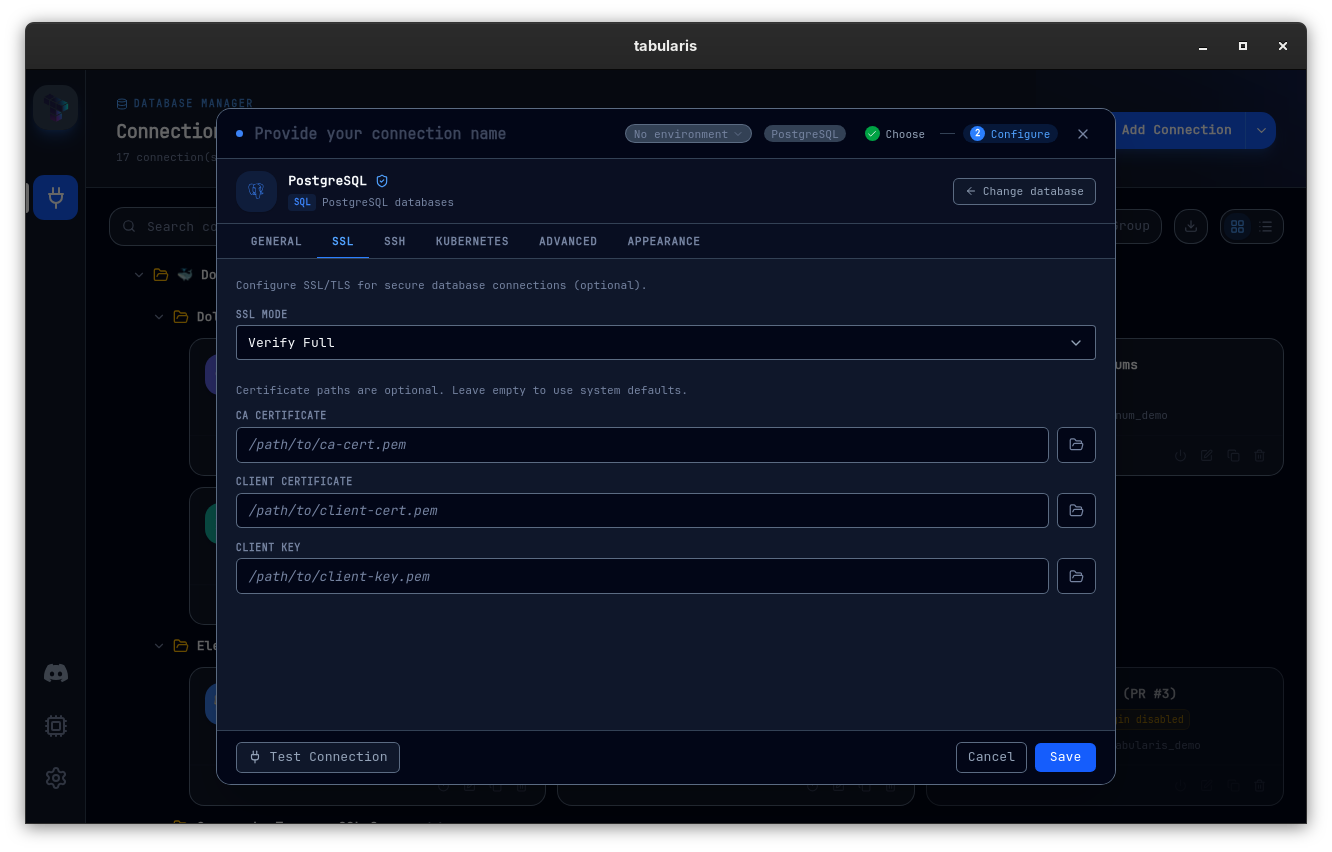The image size is (1332, 852).
Task: Select the SSL tab
Action: [343, 242]
